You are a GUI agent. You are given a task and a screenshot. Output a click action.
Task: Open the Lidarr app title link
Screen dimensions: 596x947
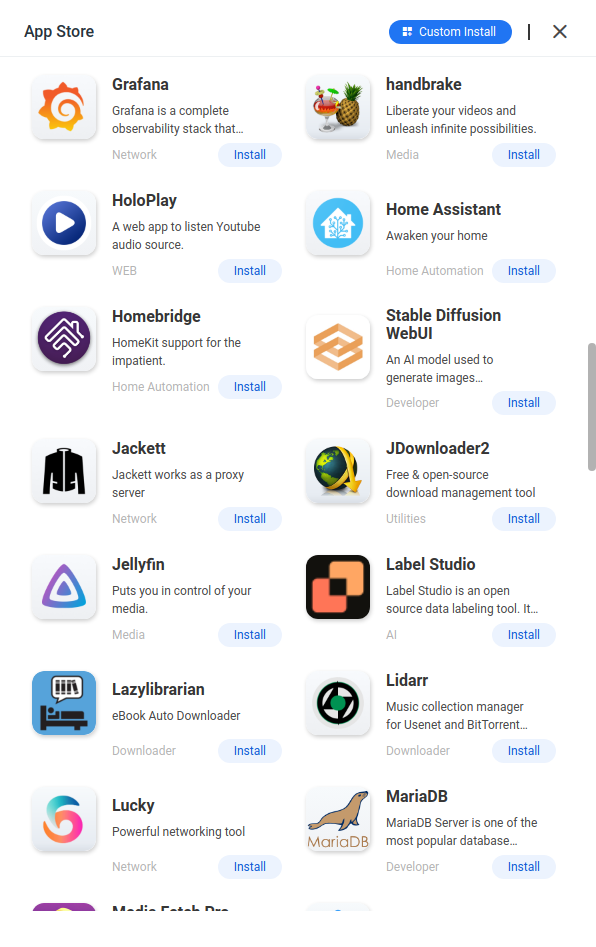point(407,680)
